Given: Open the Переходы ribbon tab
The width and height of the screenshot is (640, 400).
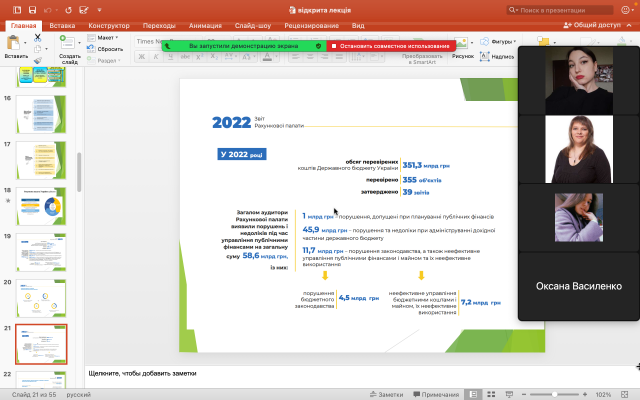Looking at the screenshot, I should (x=159, y=25).
